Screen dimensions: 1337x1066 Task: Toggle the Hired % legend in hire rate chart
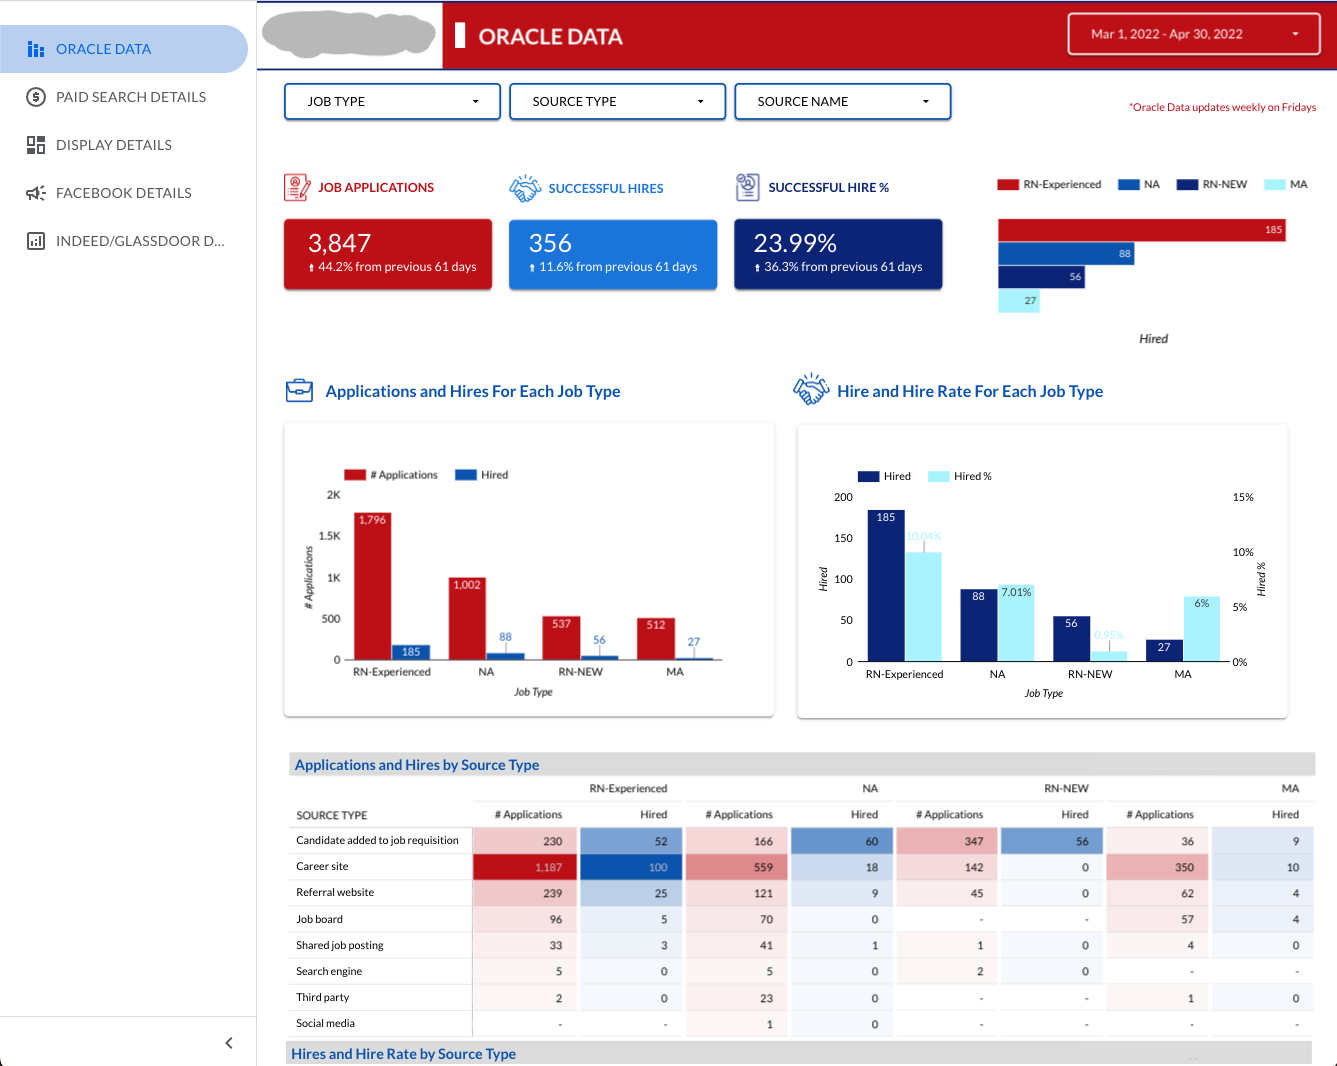960,475
